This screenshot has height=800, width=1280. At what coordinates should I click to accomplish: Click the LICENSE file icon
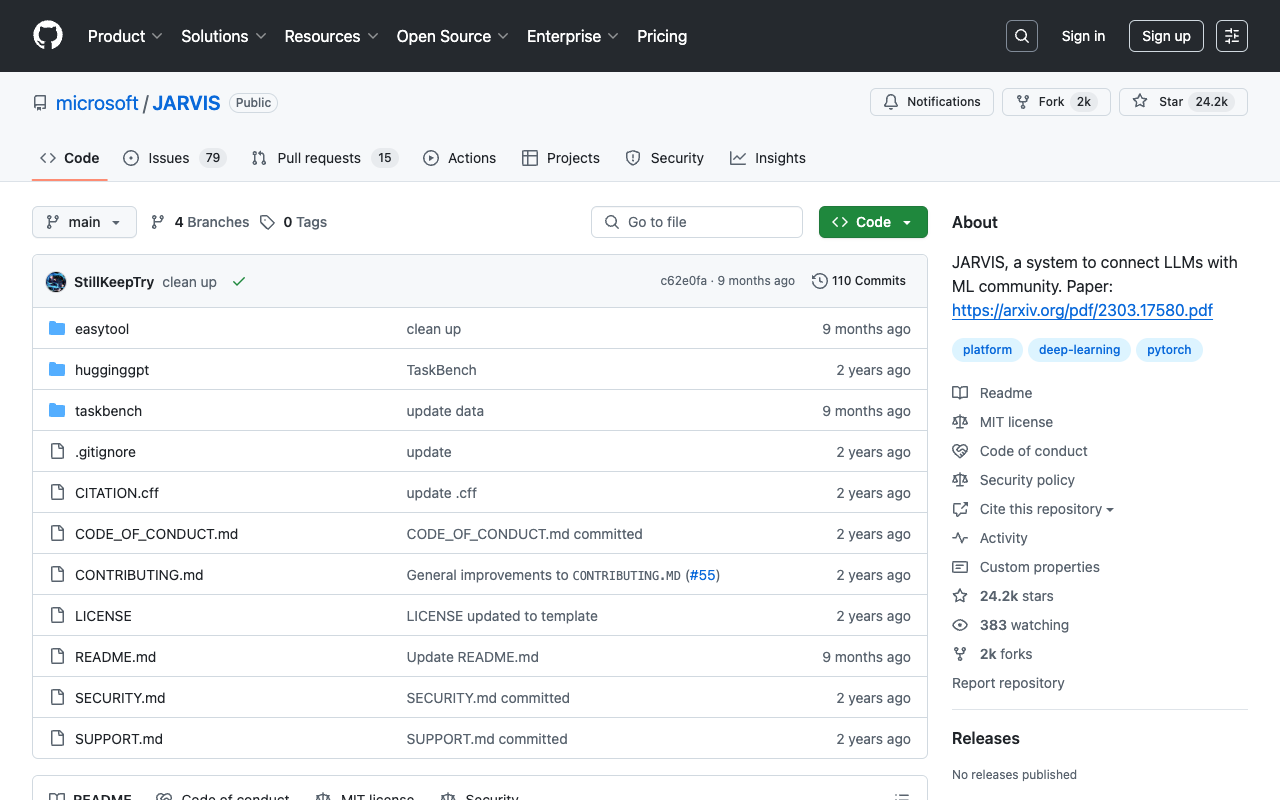pyautogui.click(x=57, y=616)
